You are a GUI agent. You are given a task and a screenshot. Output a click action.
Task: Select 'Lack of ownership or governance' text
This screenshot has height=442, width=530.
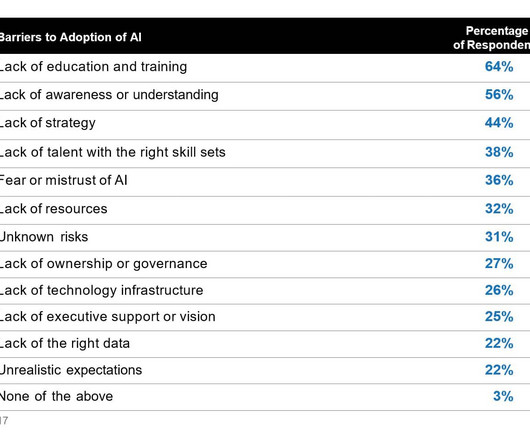[103, 264]
